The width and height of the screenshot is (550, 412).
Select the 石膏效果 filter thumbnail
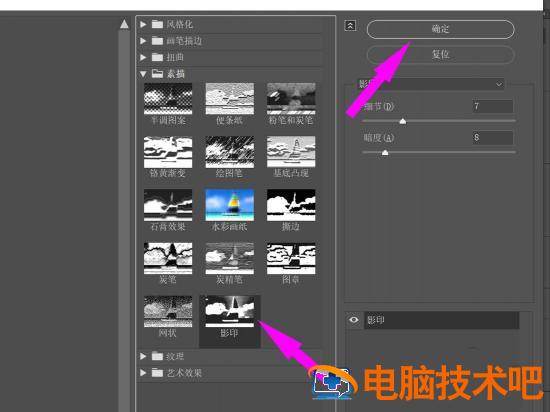click(168, 205)
